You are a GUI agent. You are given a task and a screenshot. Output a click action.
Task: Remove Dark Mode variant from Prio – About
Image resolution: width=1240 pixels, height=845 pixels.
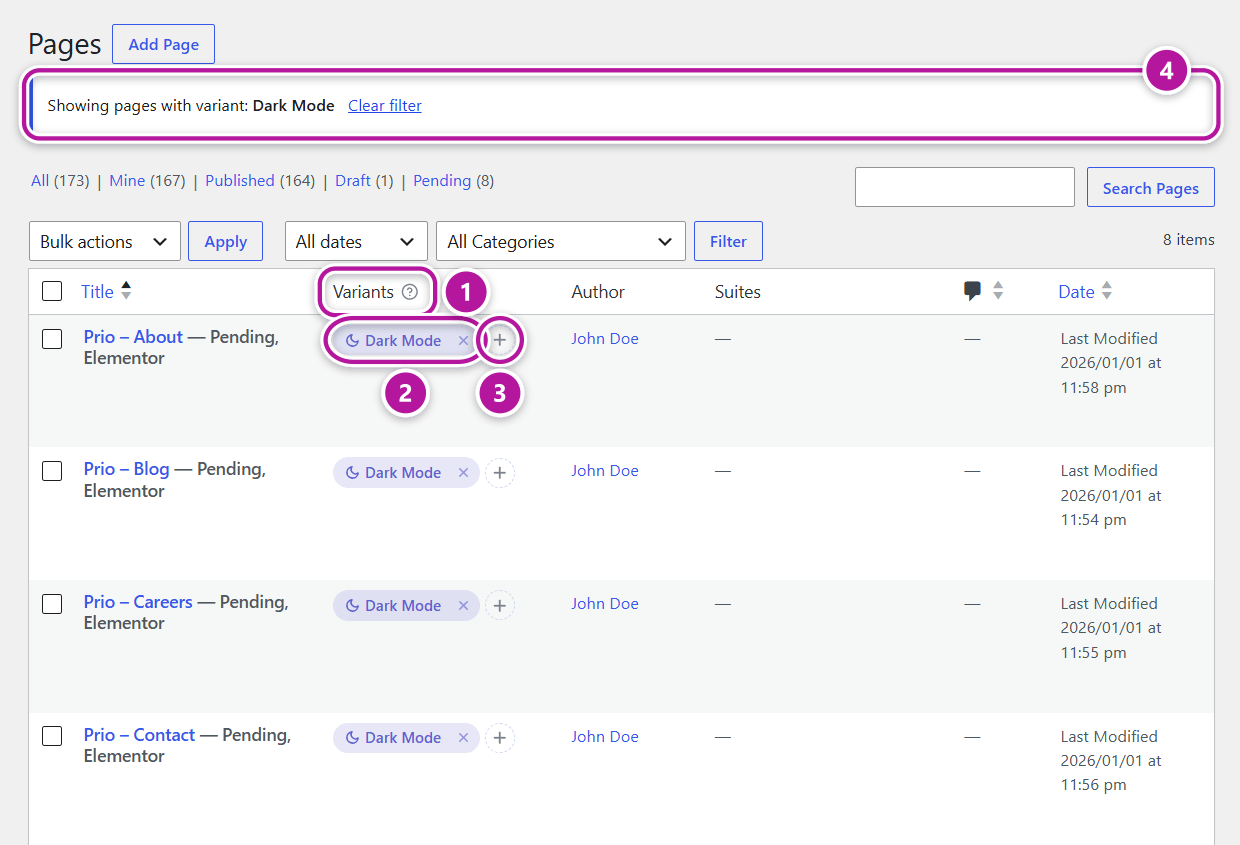click(463, 341)
